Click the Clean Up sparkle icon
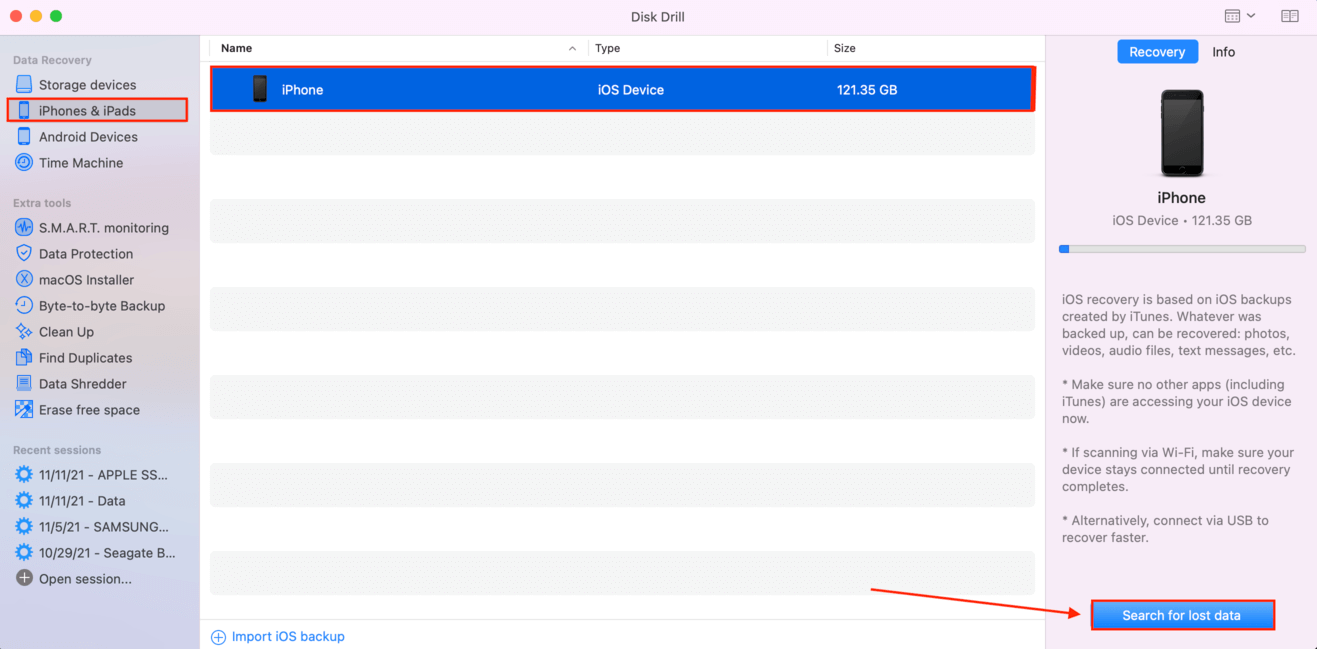 (x=24, y=332)
